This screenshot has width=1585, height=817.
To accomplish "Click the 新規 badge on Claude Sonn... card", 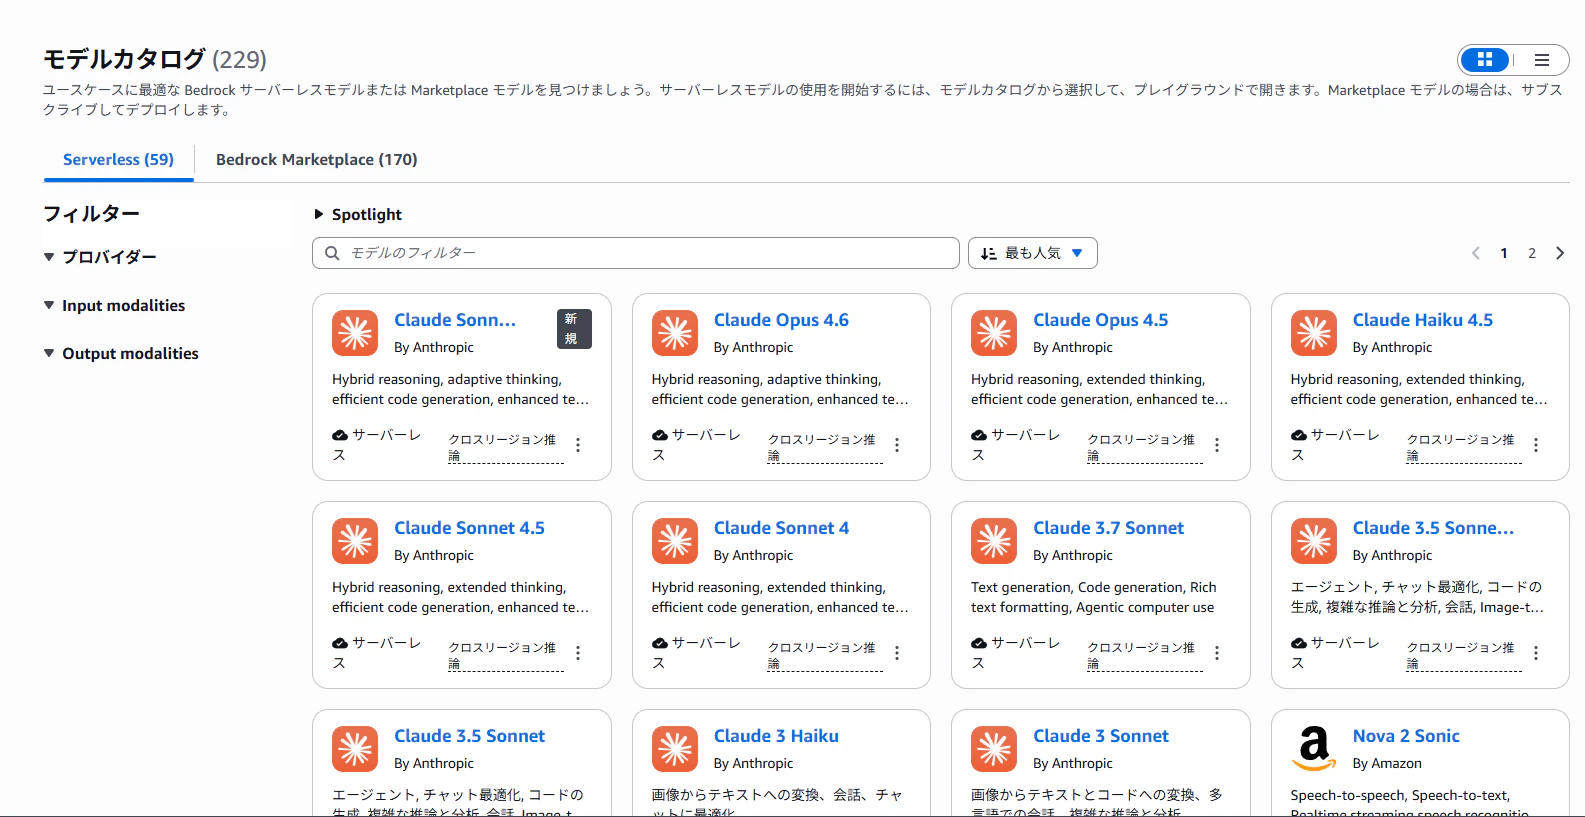I will click(x=574, y=329).
